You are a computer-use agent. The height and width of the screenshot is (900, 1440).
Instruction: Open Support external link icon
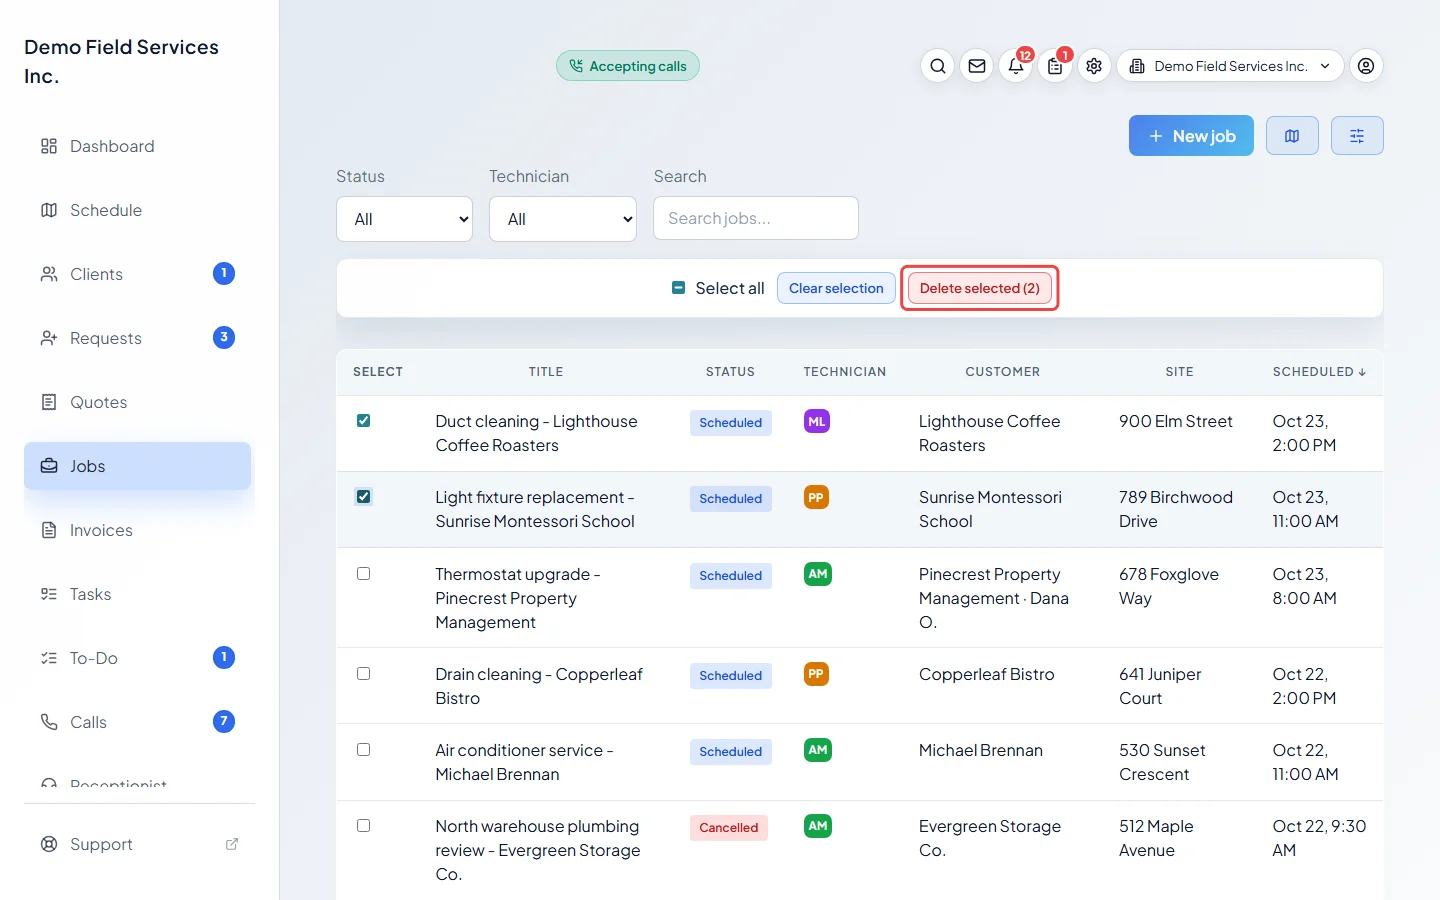tap(232, 844)
